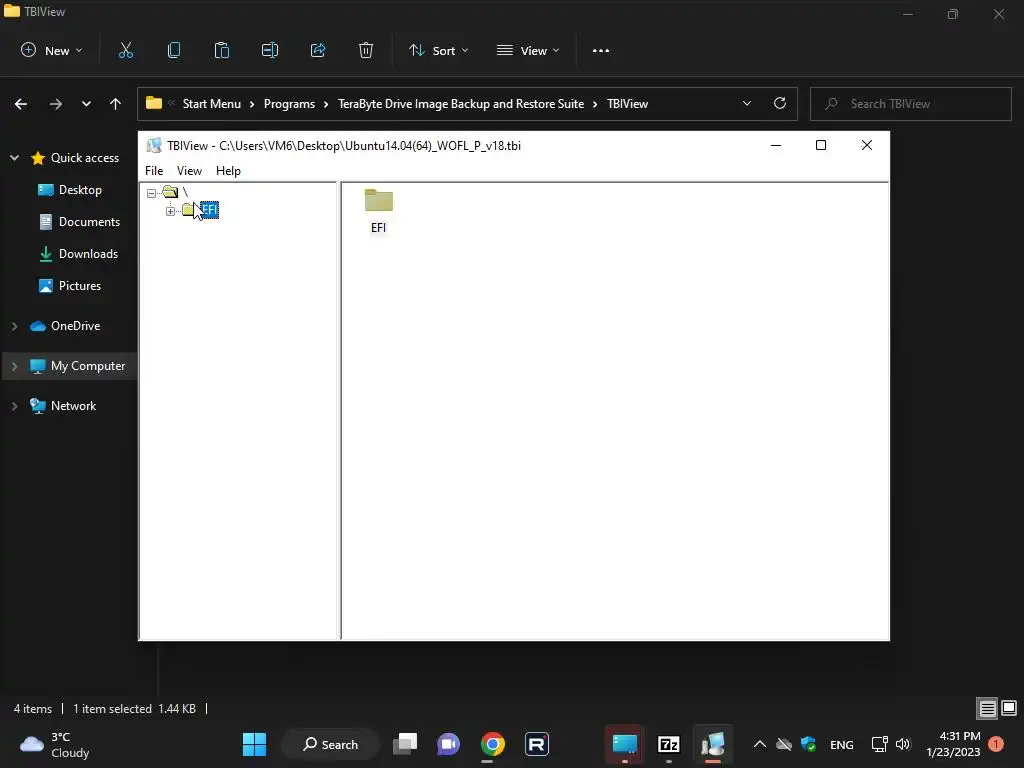
Task: Click the Copy icon in Explorer toolbar
Action: [174, 50]
